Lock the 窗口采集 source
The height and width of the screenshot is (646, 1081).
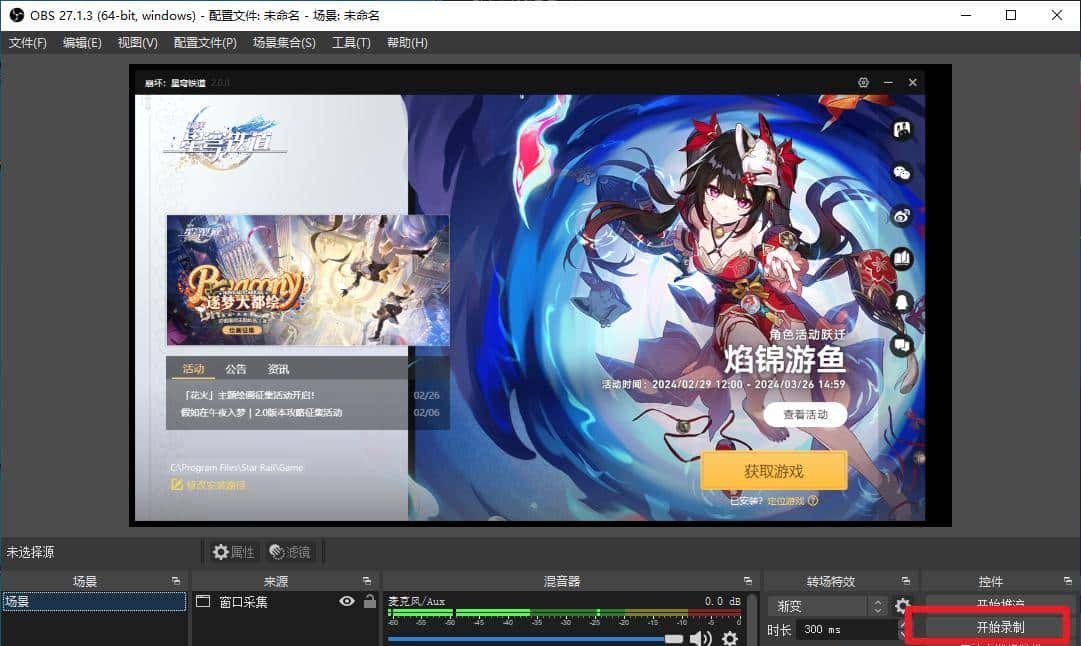pyautogui.click(x=369, y=601)
